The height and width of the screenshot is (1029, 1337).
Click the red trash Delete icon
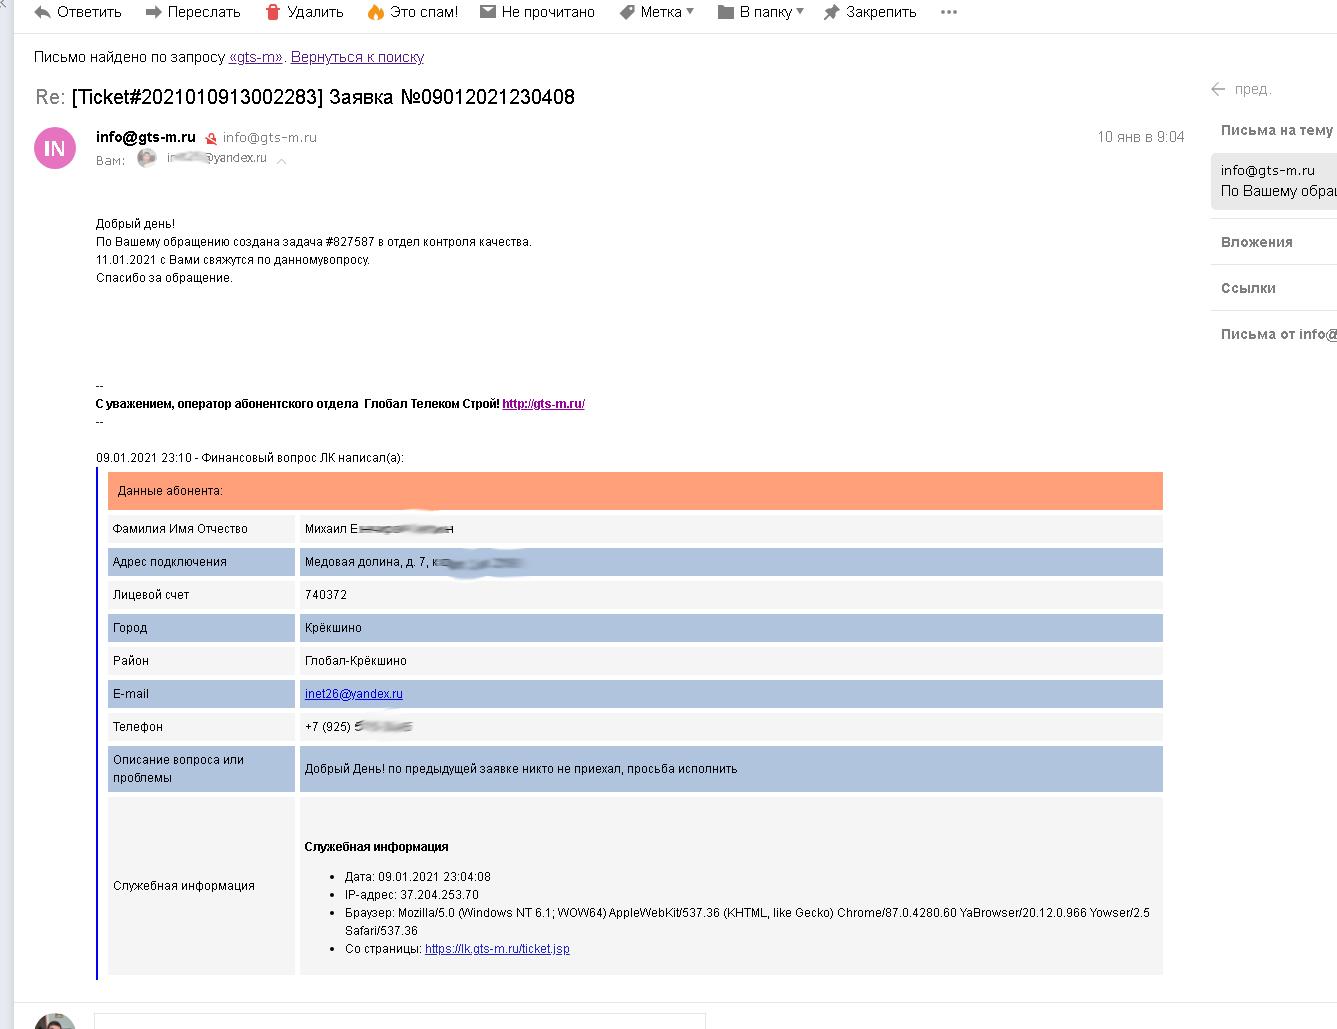(273, 12)
